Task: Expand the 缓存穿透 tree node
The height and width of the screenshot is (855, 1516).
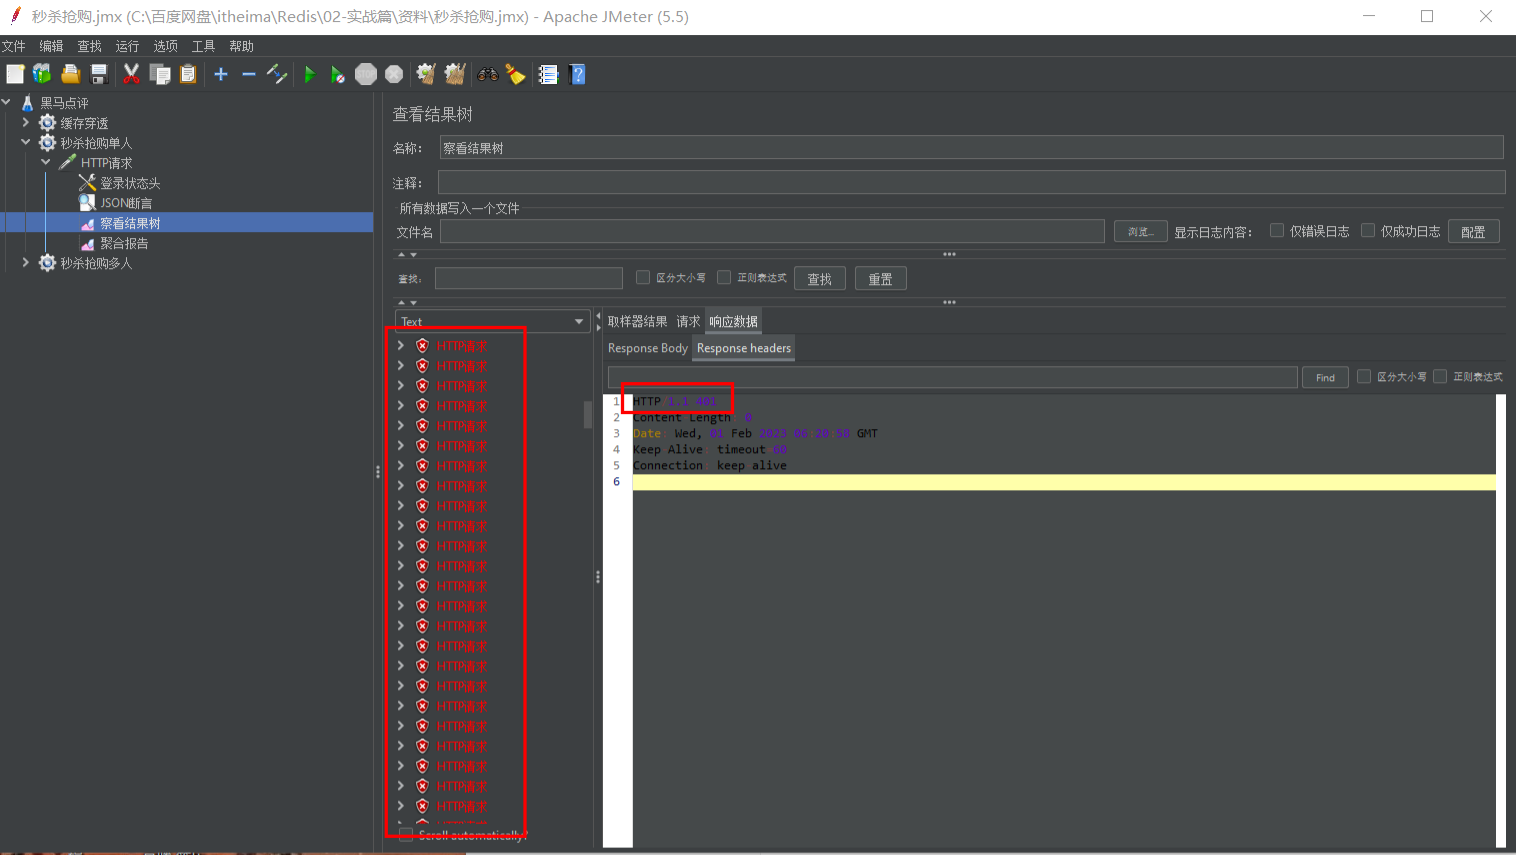Action: coord(26,122)
